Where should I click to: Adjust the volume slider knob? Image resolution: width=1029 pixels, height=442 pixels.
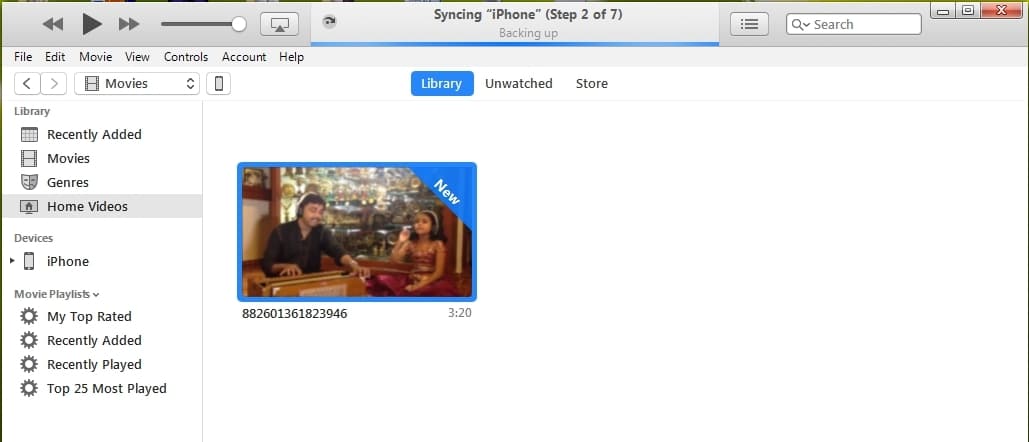239,24
